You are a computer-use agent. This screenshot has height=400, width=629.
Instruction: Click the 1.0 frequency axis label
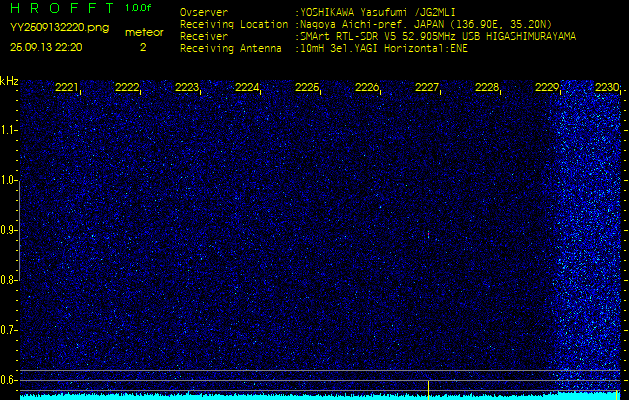point(9,180)
